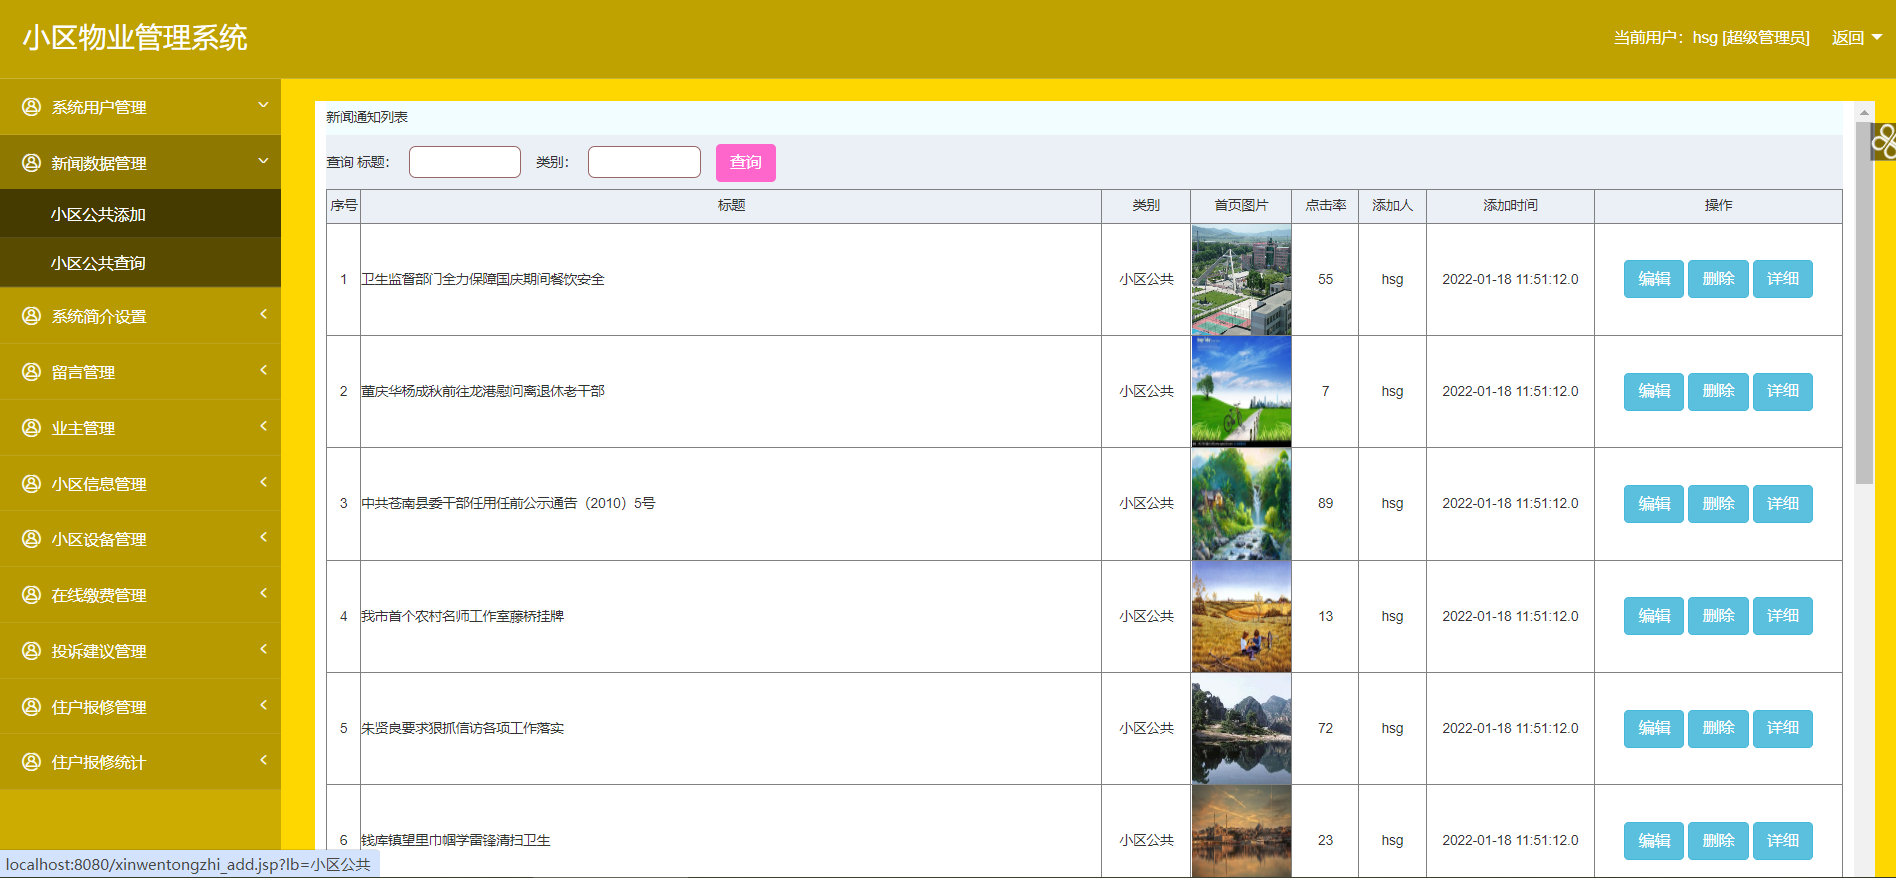Click the pink 查询 button
The image size is (1896, 878).
click(746, 162)
